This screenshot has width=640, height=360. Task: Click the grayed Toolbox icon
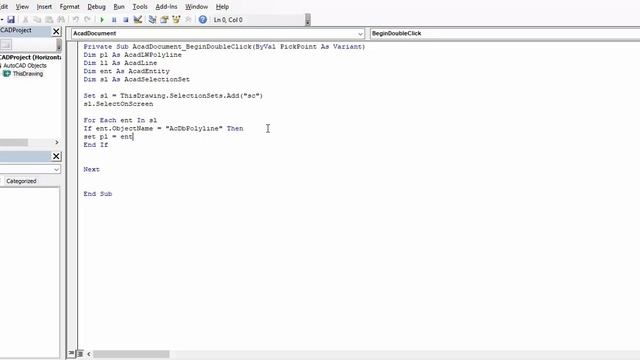pos(188,20)
